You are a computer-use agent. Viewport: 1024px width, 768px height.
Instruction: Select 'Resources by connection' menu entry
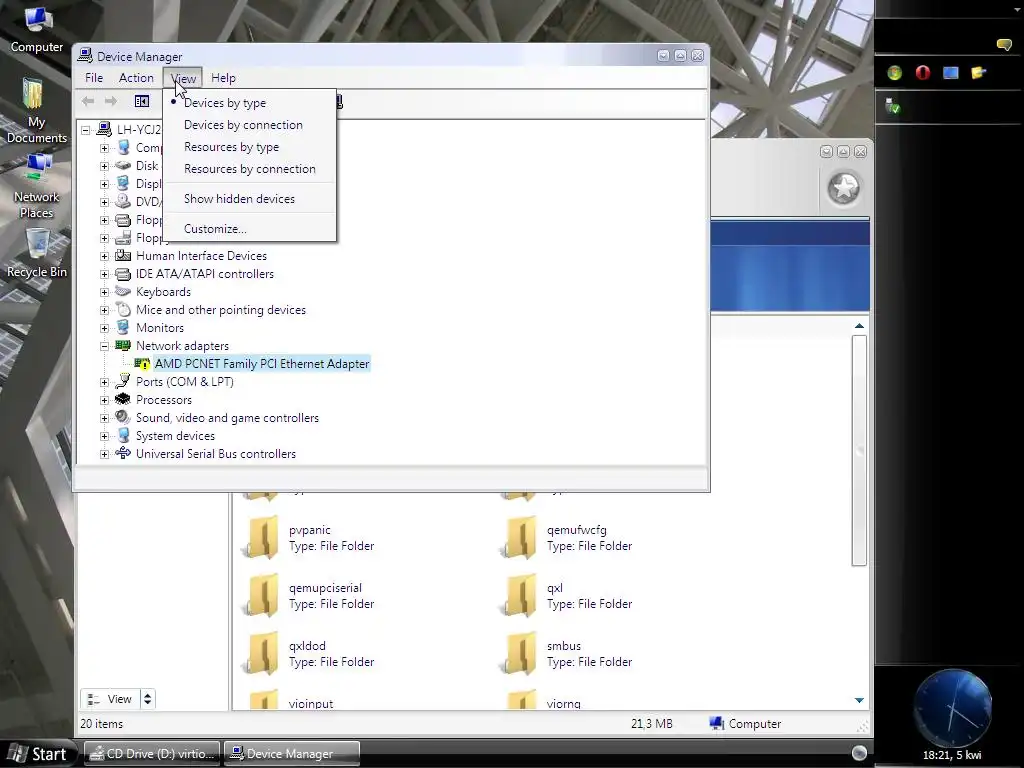pyautogui.click(x=249, y=168)
